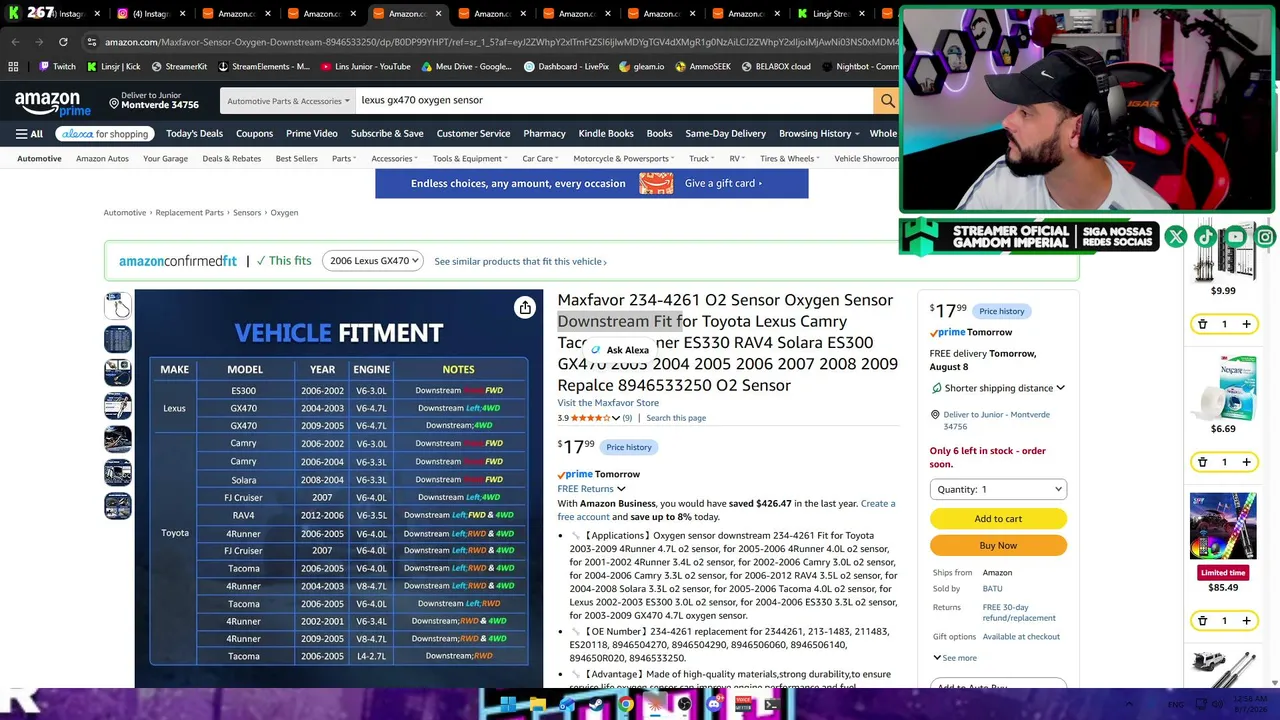Image resolution: width=1280 pixels, height=720 pixels.
Task: Click See similar products that fit this vehicle
Action: pos(520,262)
